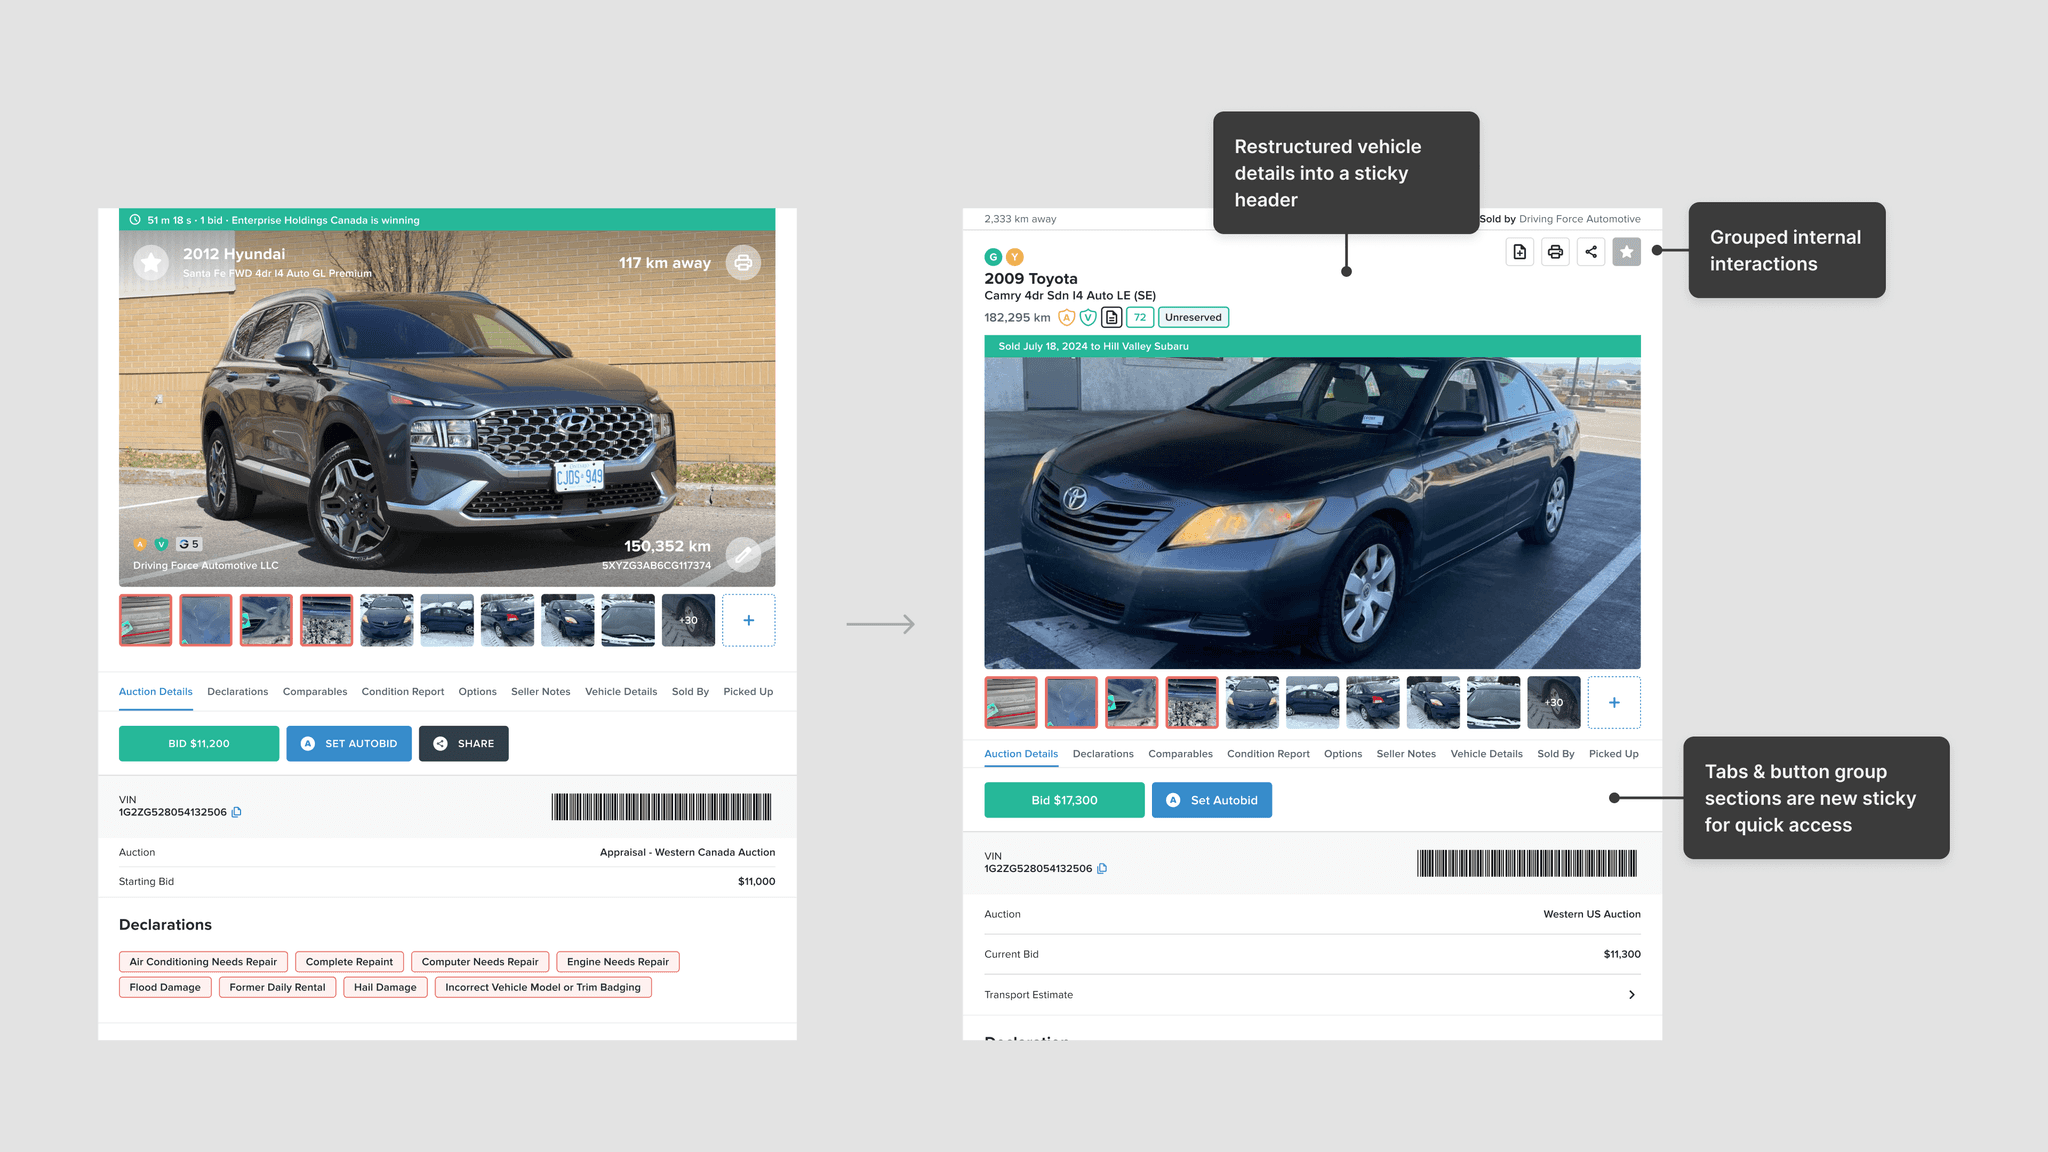Open the Condition Report tab in right panel
2048x1152 pixels.
click(x=1268, y=754)
